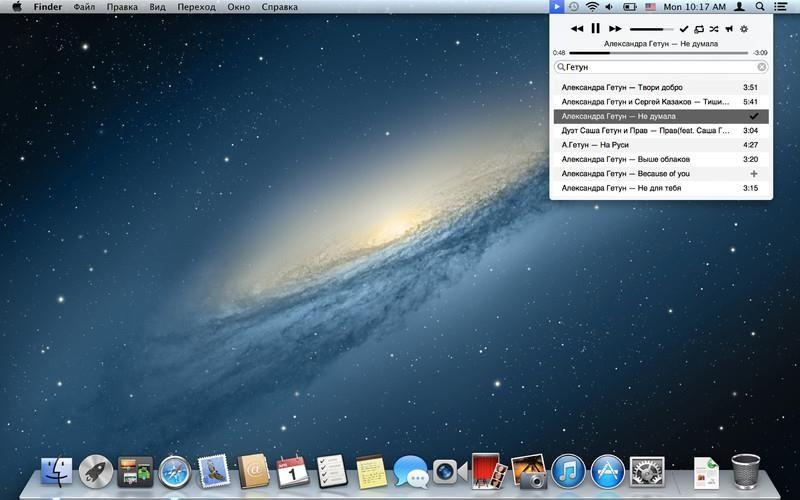
Task: Play song Не для тебя
Action: click(661, 188)
